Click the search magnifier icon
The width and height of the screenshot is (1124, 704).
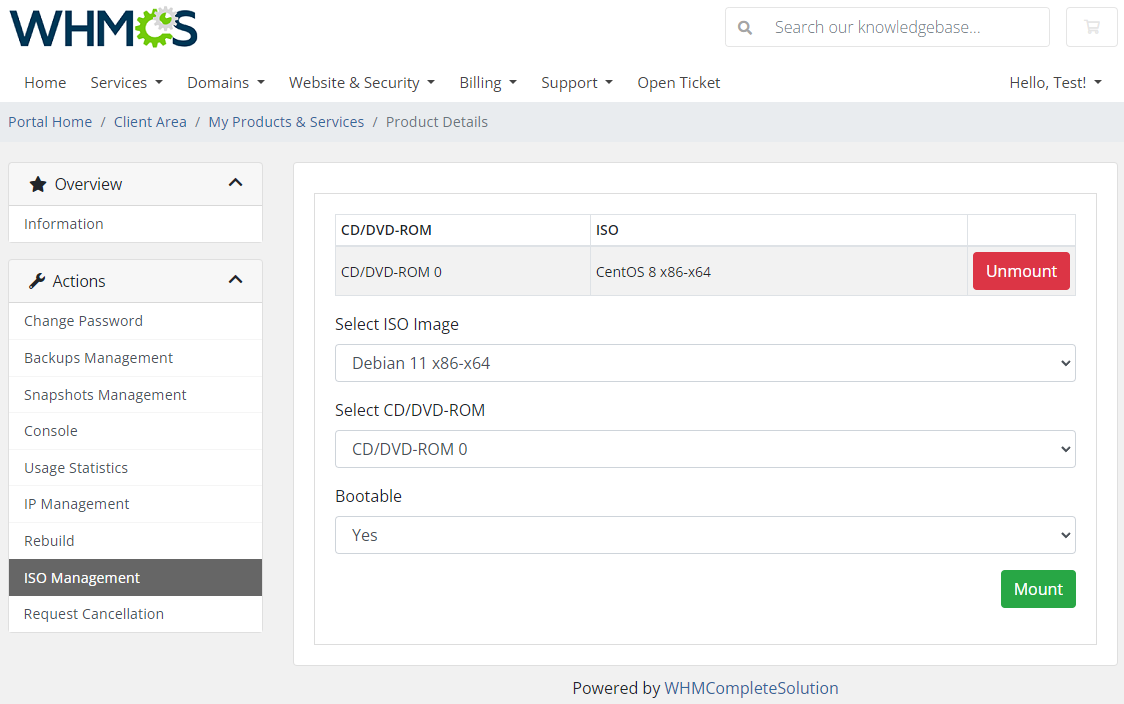(745, 27)
